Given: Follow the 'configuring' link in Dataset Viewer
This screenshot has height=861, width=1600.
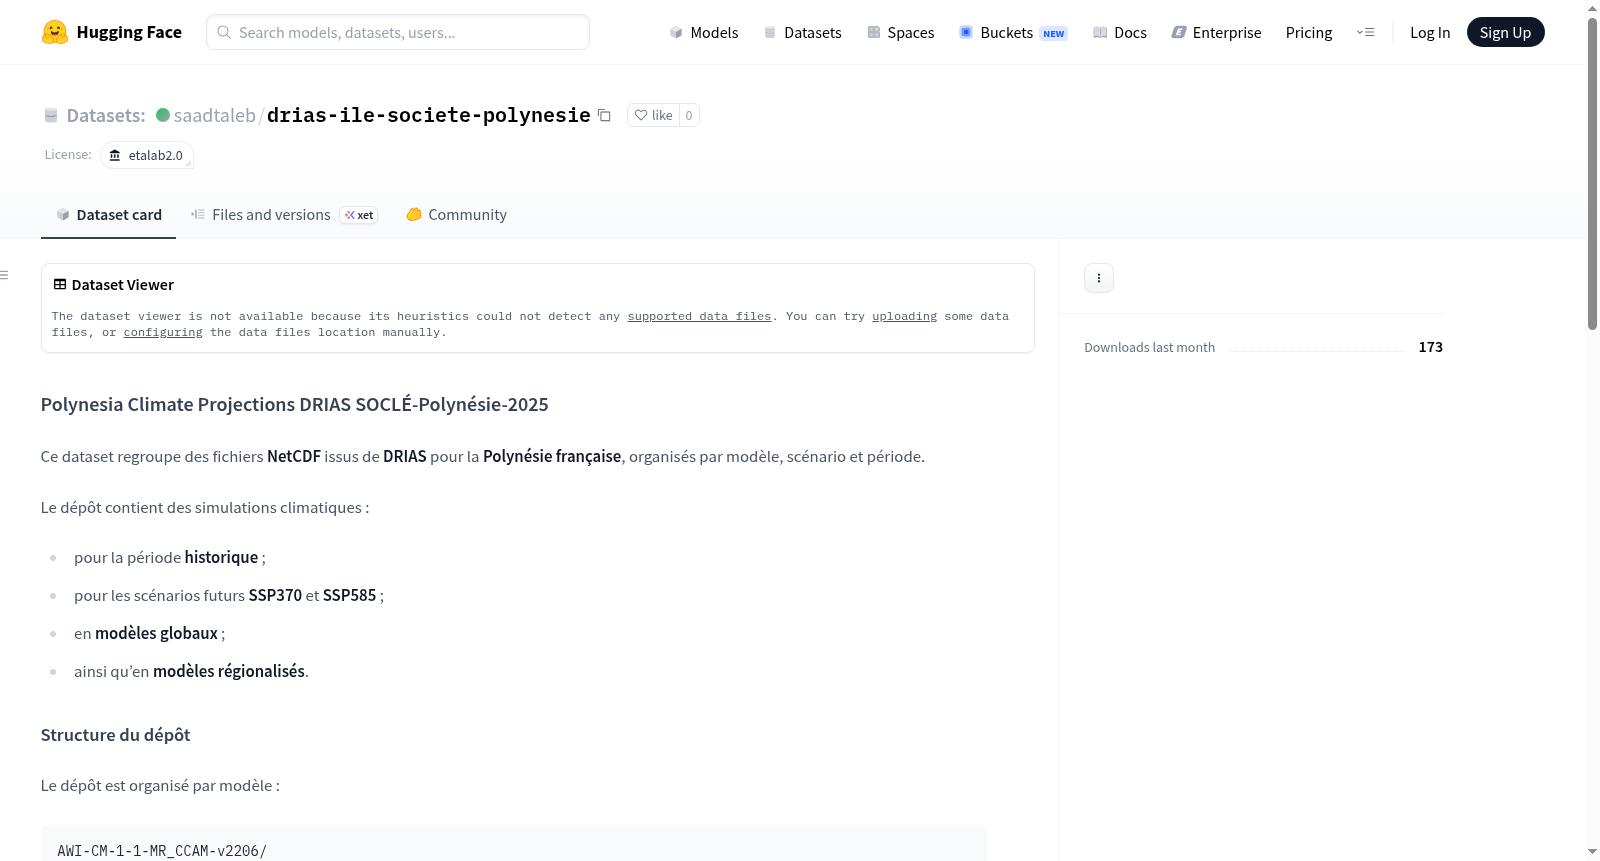Looking at the screenshot, I should [163, 332].
